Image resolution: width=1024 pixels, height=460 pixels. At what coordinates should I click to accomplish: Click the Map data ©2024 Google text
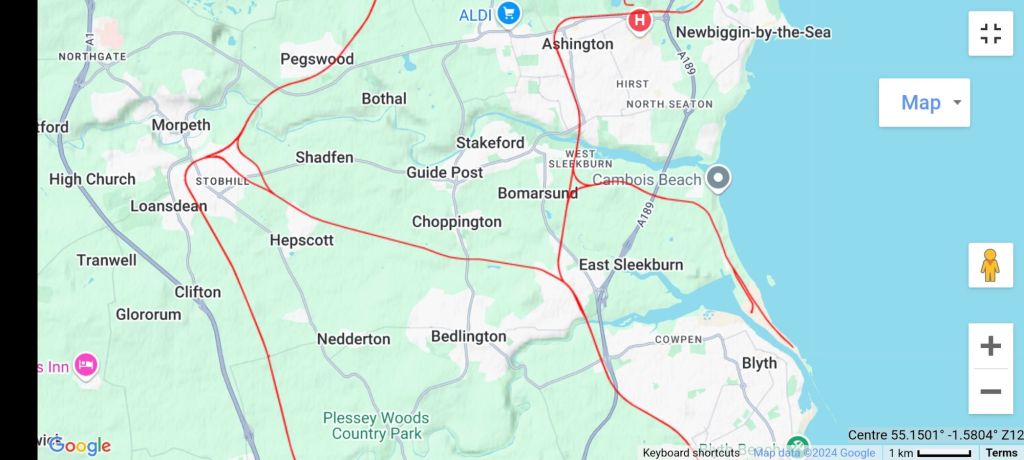coord(814,453)
